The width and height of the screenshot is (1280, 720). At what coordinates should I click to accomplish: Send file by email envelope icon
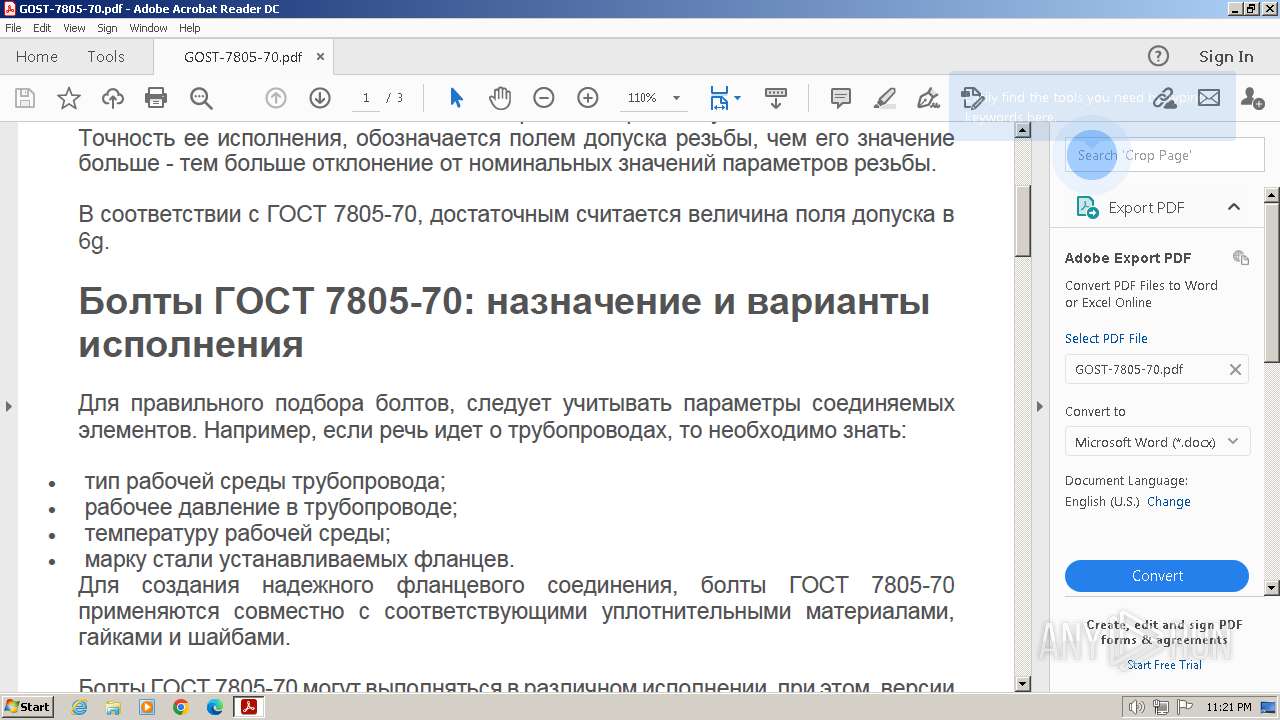pos(1209,98)
